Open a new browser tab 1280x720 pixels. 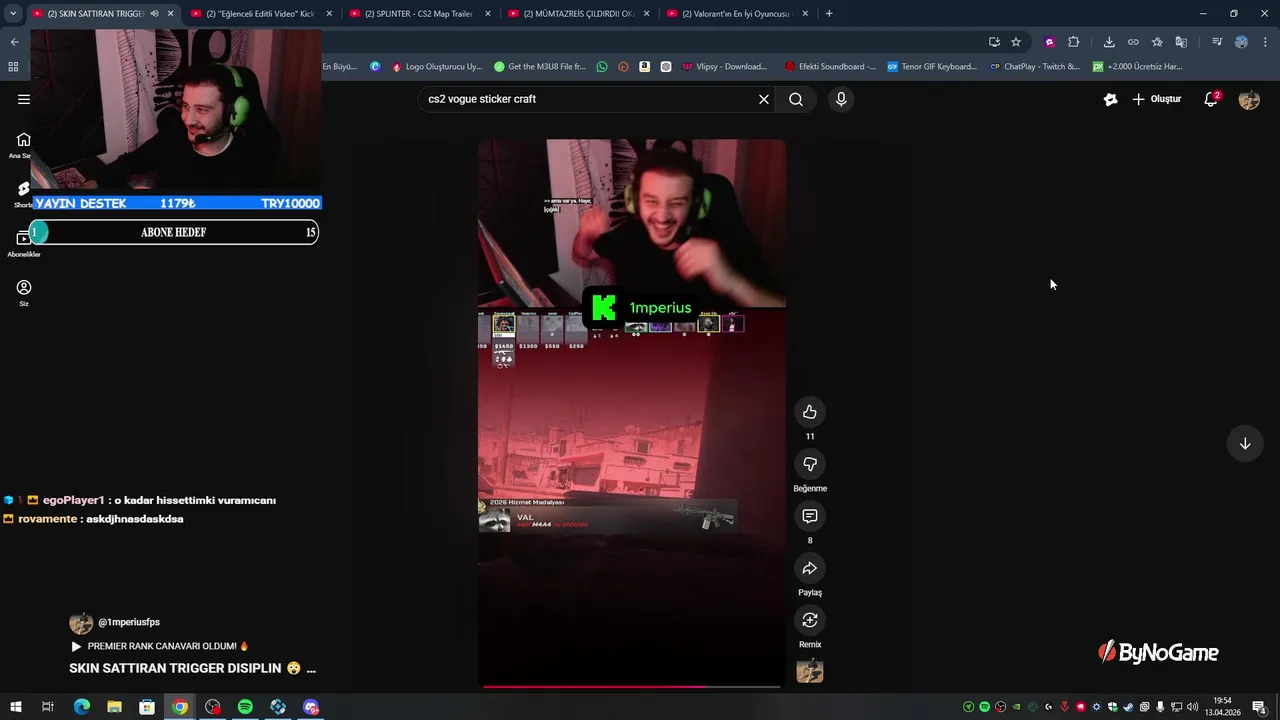point(829,14)
